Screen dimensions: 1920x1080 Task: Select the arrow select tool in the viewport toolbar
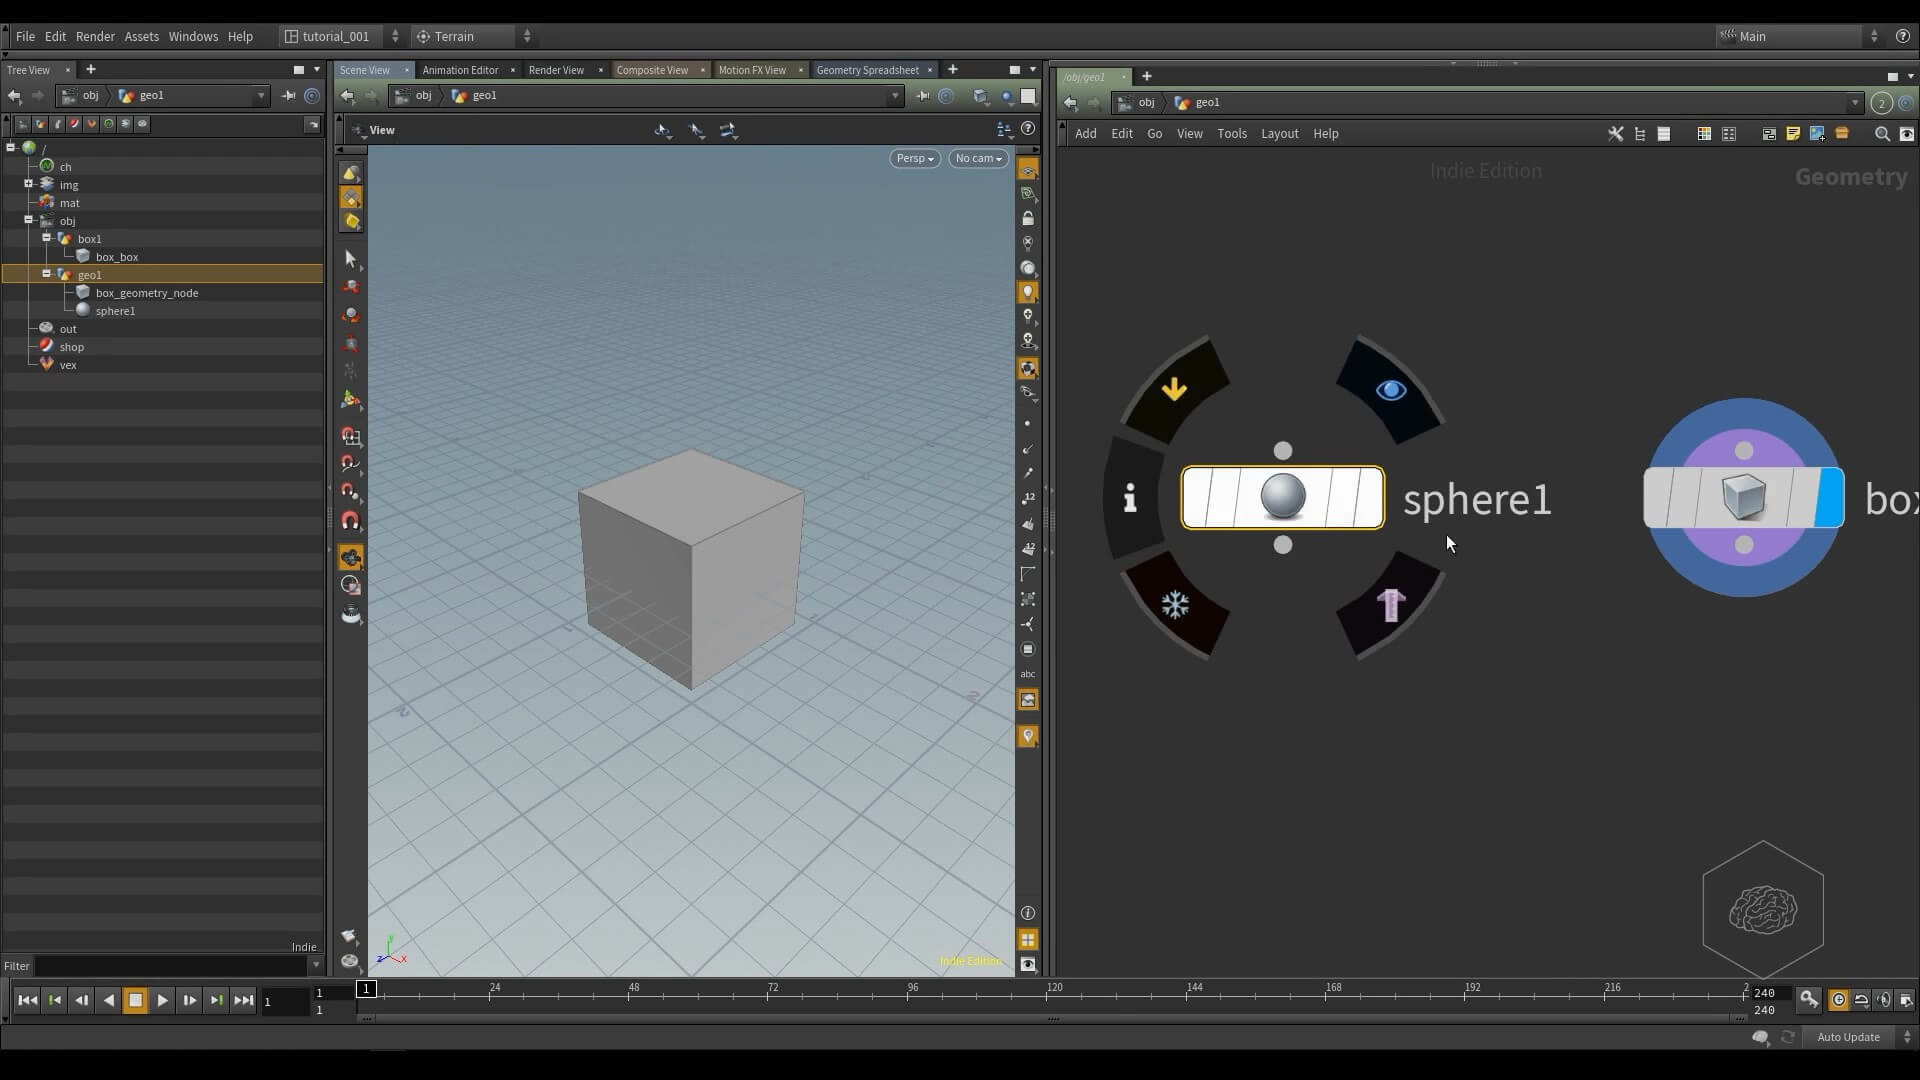point(350,259)
